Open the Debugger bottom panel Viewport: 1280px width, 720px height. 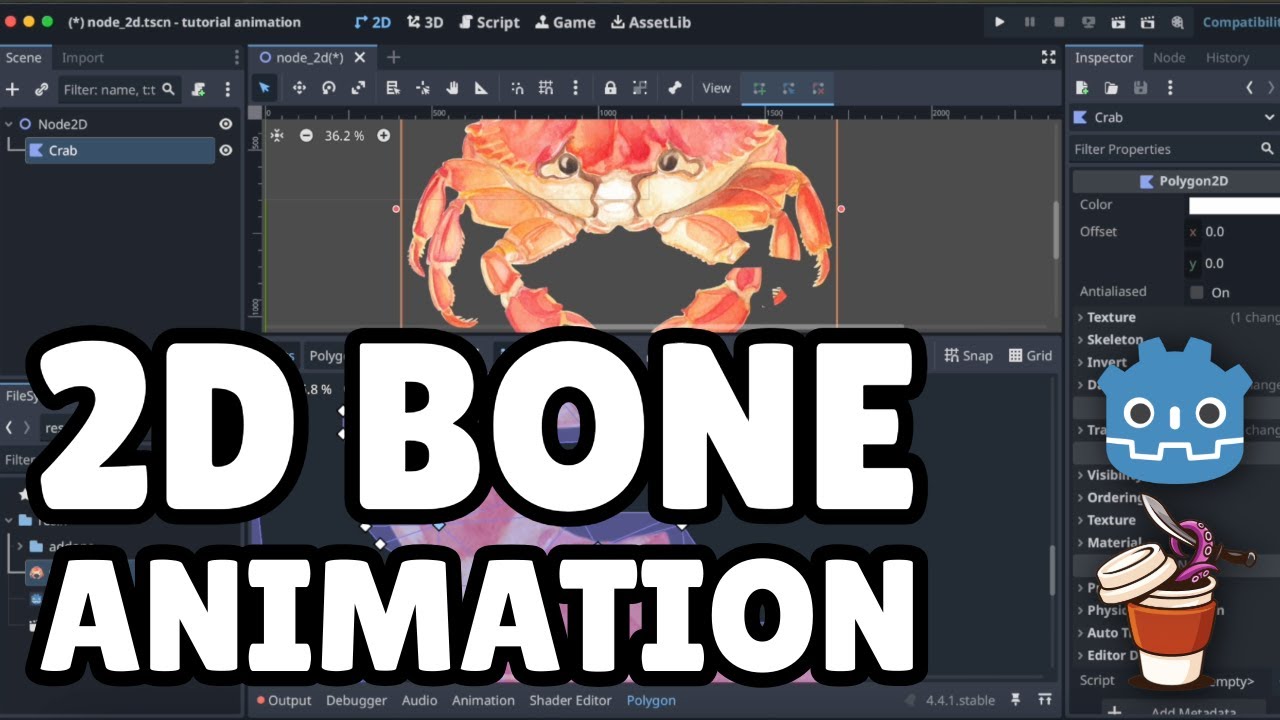coord(356,700)
